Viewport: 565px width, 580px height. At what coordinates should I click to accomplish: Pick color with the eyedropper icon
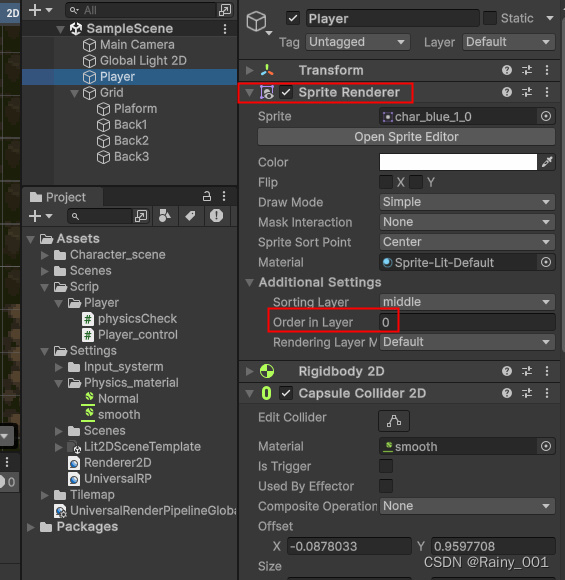(x=547, y=162)
